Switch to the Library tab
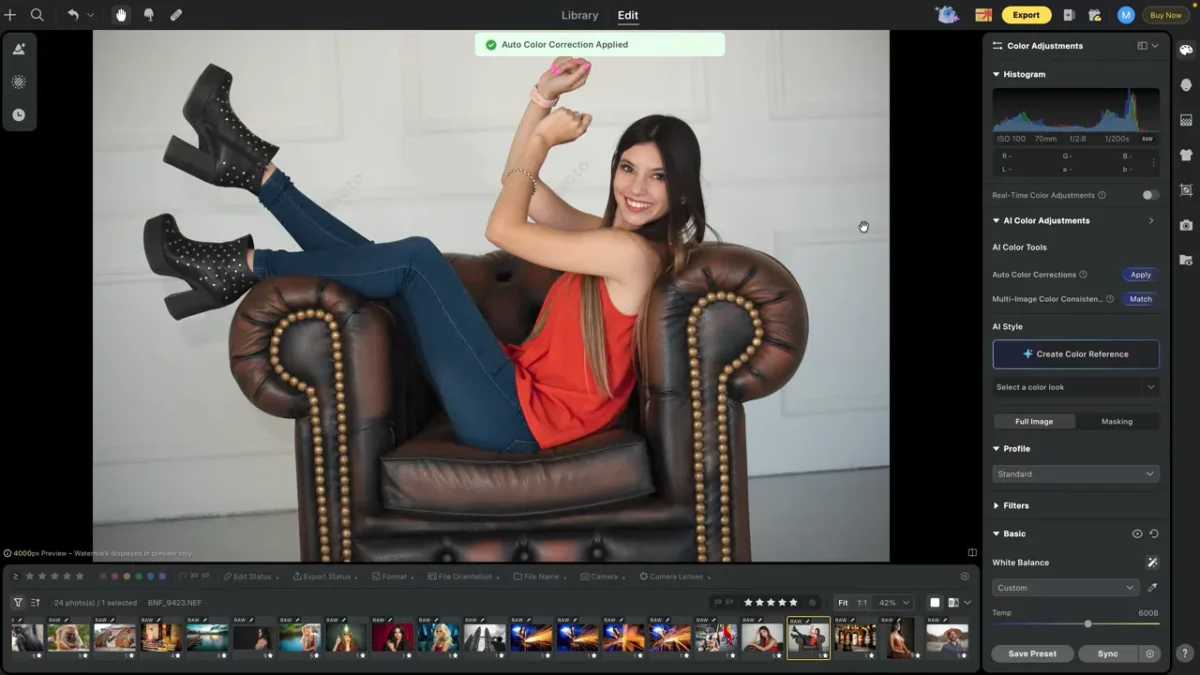 click(579, 15)
